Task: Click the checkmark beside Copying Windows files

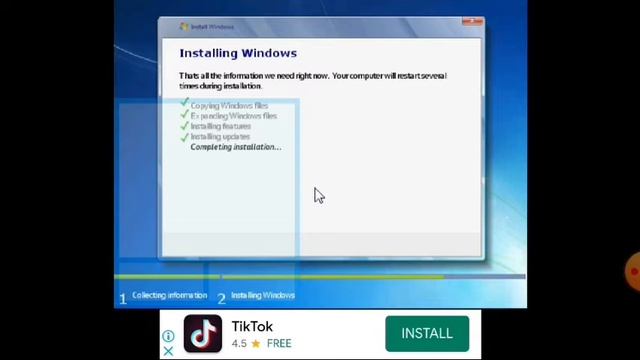Action: click(184, 102)
